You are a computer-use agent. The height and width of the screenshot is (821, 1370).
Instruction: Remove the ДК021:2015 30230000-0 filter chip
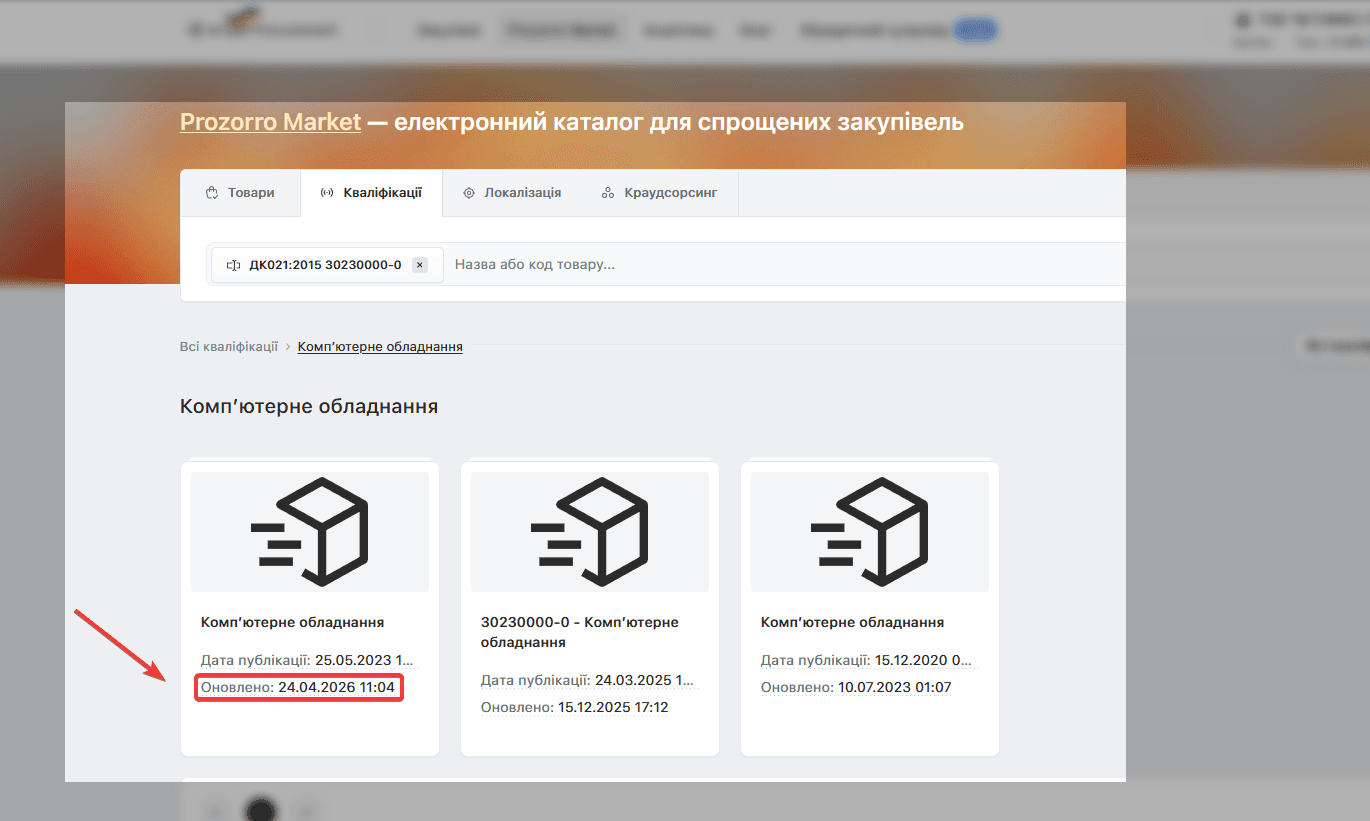point(420,265)
